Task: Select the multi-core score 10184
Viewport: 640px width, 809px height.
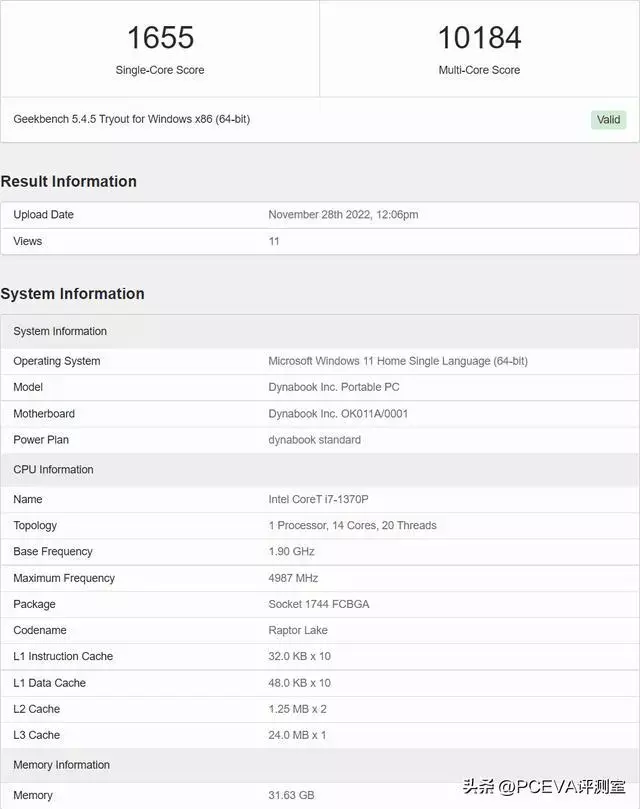Action: [479, 38]
